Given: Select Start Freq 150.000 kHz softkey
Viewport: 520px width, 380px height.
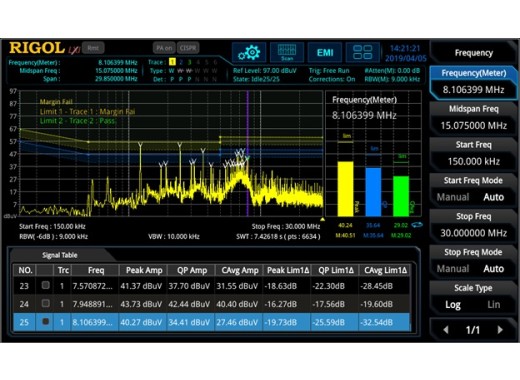Looking at the screenshot, I should point(473,153).
